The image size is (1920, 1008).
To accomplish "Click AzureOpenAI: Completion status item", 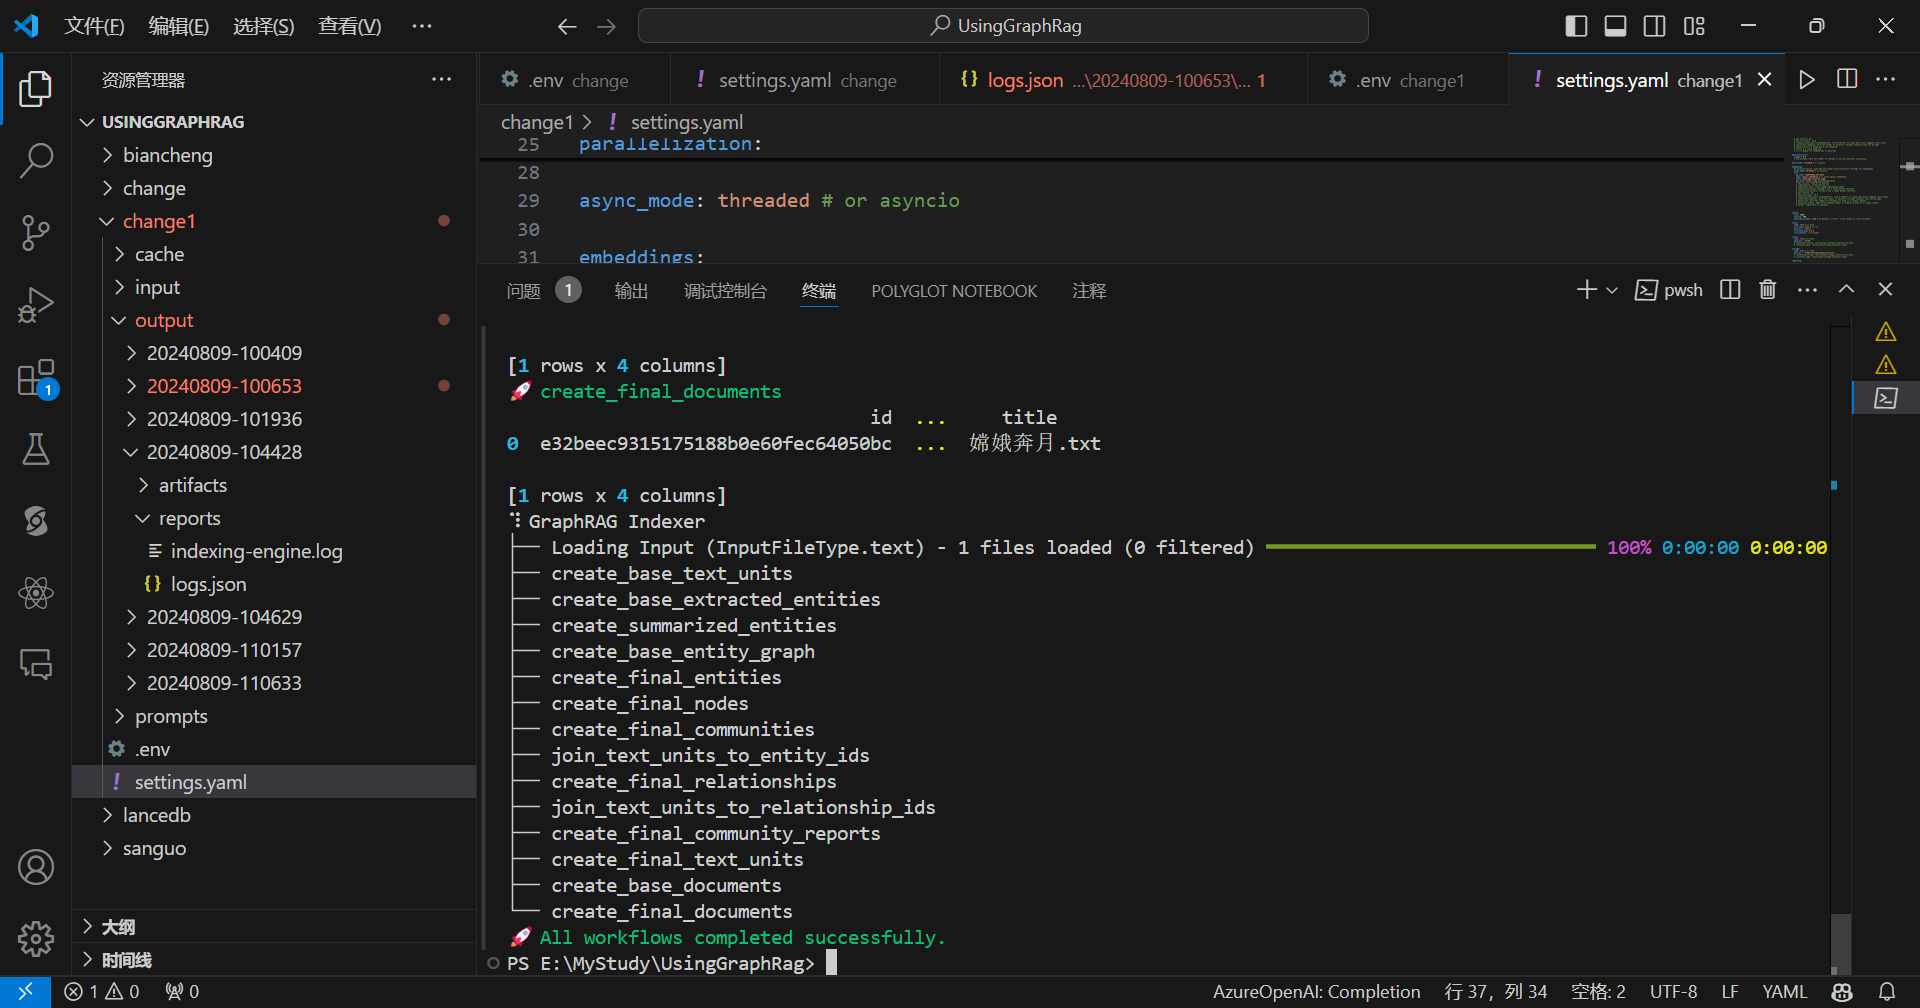I will click(x=1316, y=992).
